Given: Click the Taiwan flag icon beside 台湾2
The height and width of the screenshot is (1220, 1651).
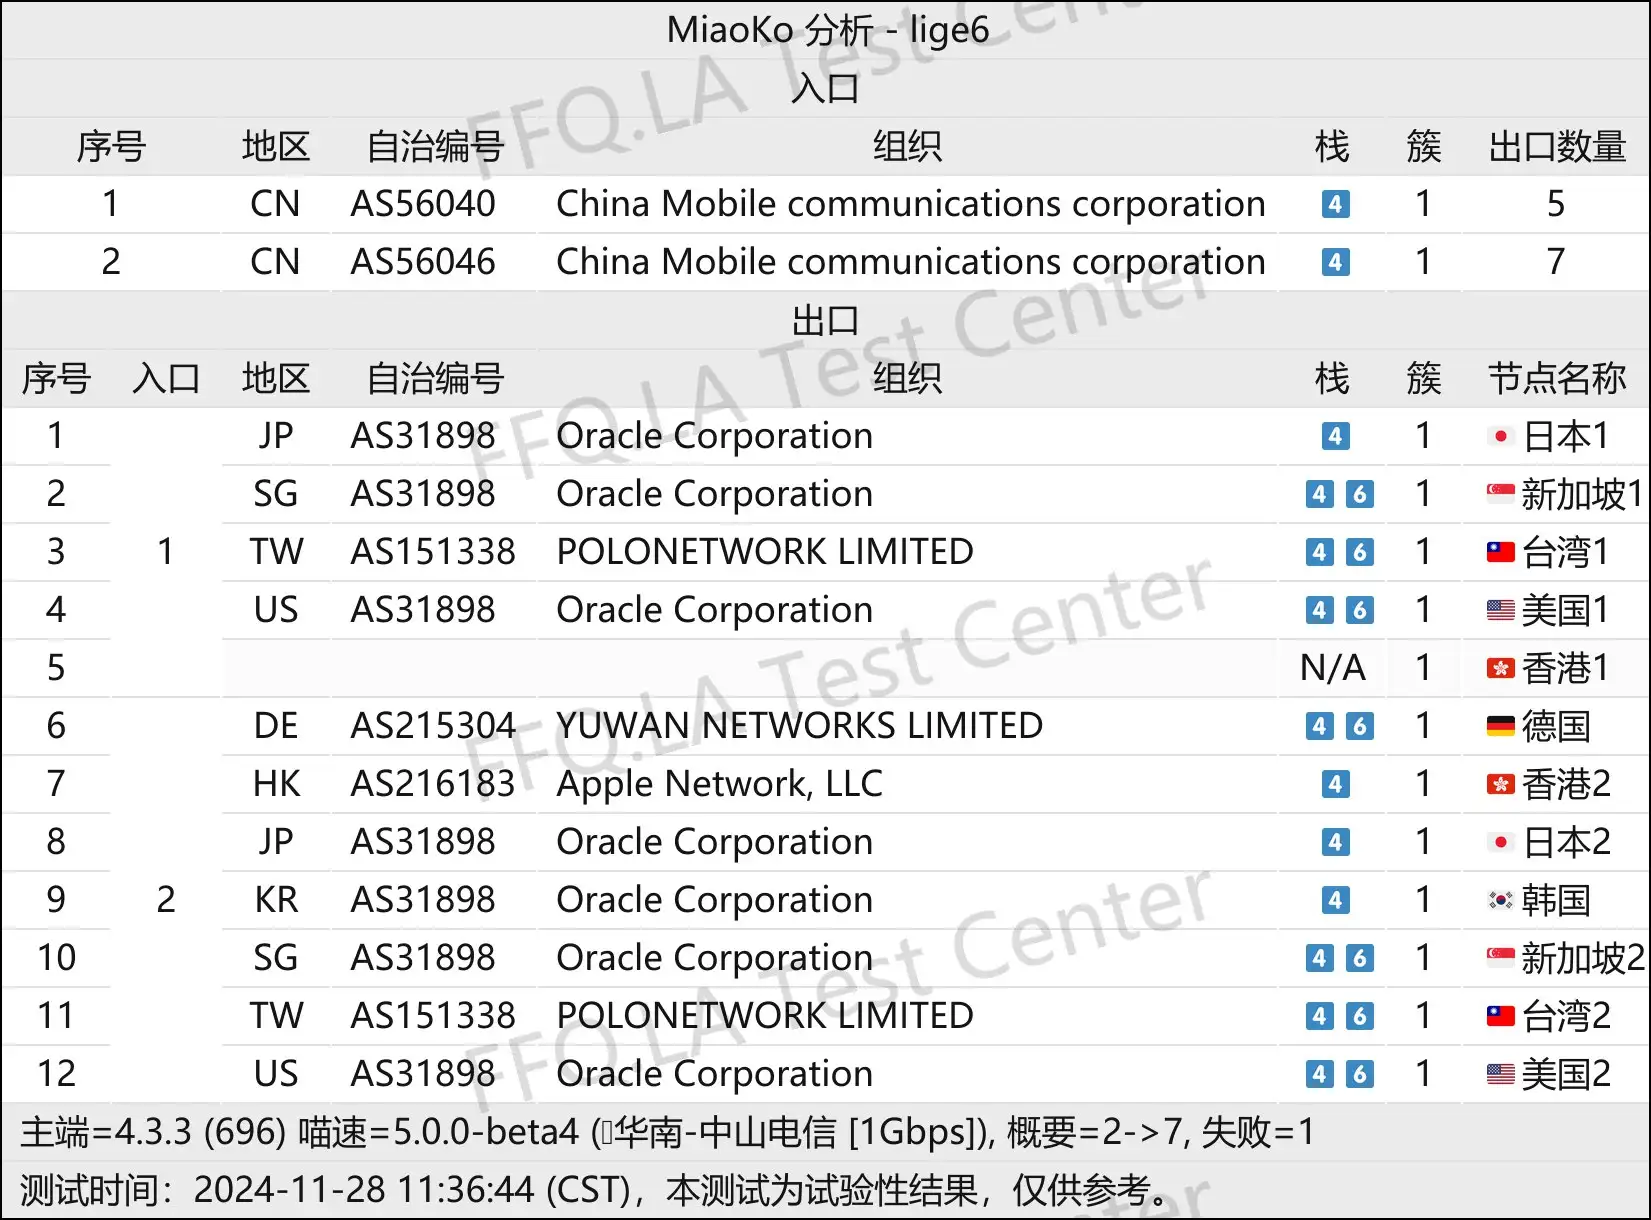Looking at the screenshot, I should (x=1500, y=1016).
